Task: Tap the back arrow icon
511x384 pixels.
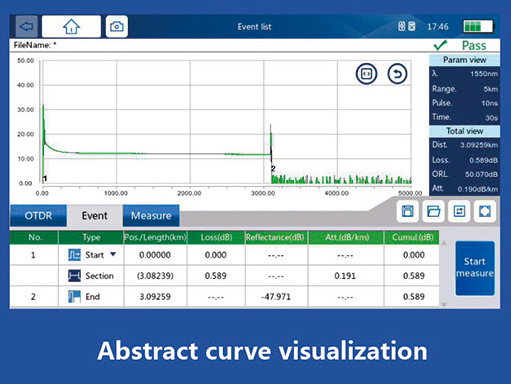Action: pyautogui.click(x=26, y=26)
